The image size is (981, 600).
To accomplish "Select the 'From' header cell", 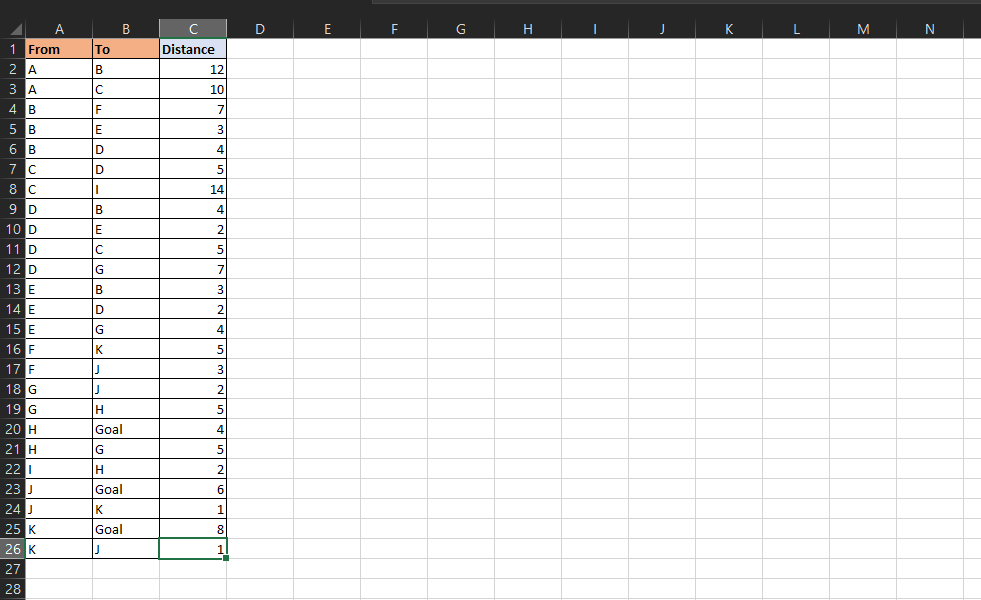I will pos(58,49).
